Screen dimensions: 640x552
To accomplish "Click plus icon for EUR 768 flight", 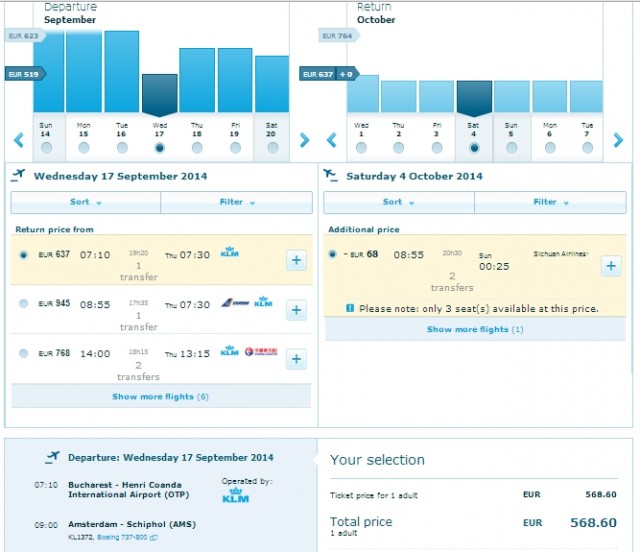I will pyautogui.click(x=296, y=358).
